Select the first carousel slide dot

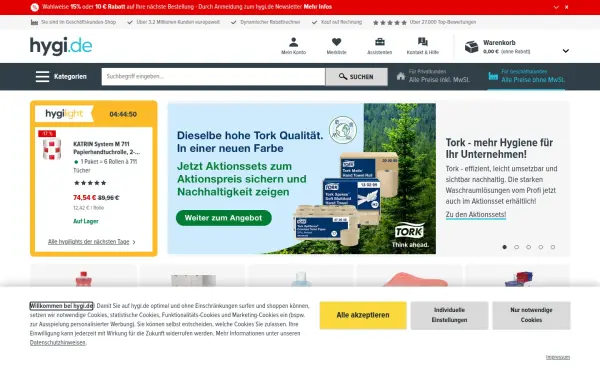point(505,247)
